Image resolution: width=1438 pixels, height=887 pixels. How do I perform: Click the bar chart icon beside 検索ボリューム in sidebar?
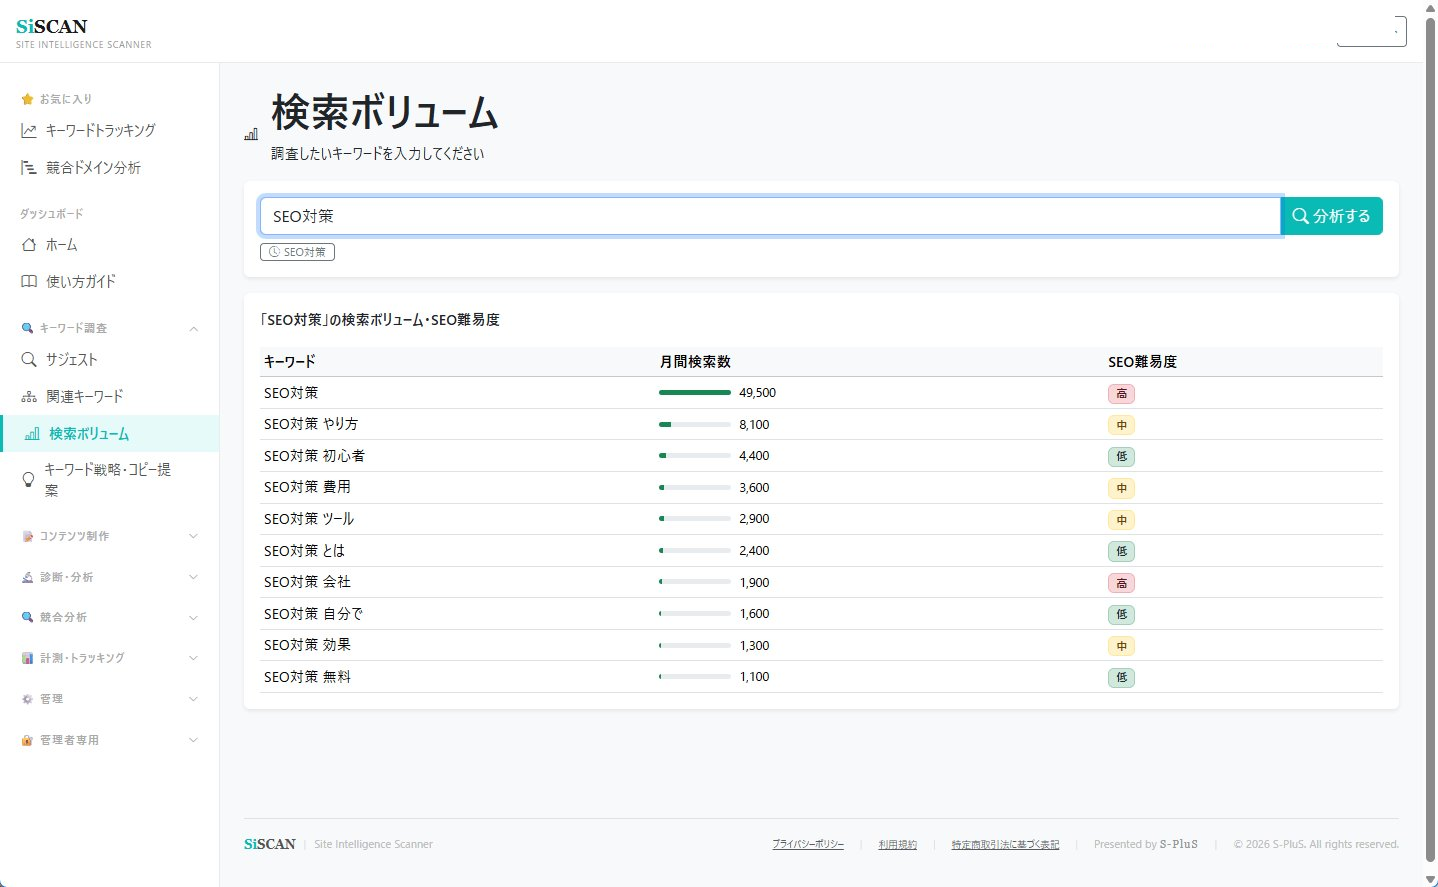(x=32, y=434)
